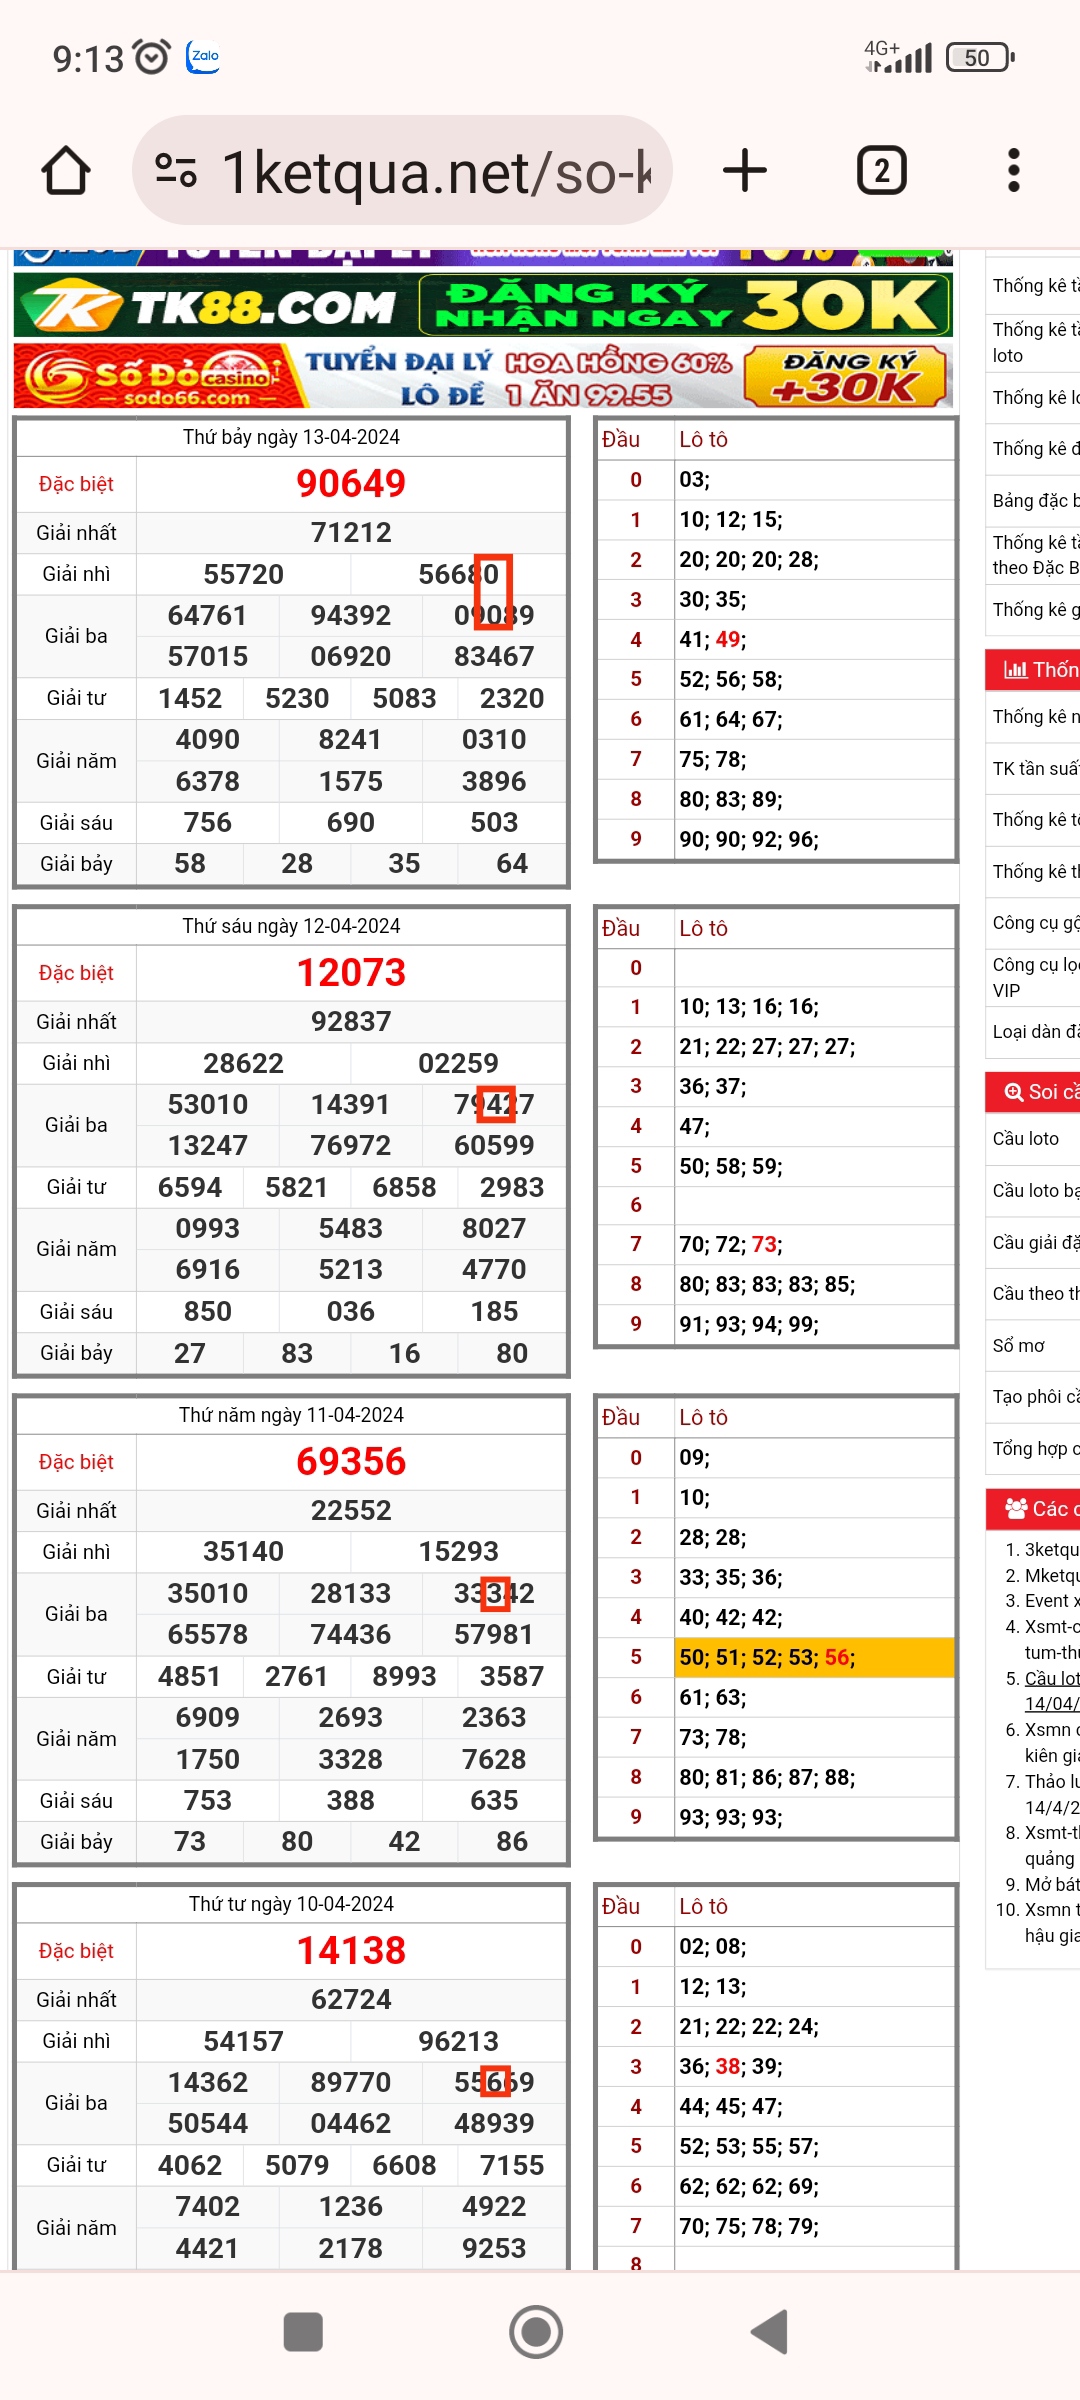Open the TK88.COM banner advertisement
Image resolution: width=1080 pixels, height=2400 pixels.
[483, 306]
